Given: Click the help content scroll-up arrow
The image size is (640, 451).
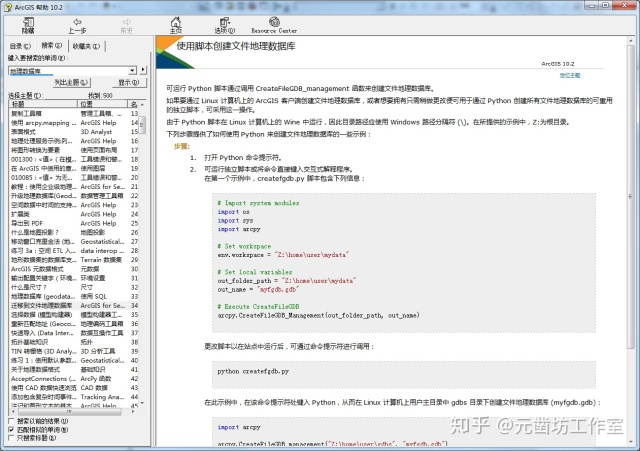Looking at the screenshot, I should click(x=631, y=40).
